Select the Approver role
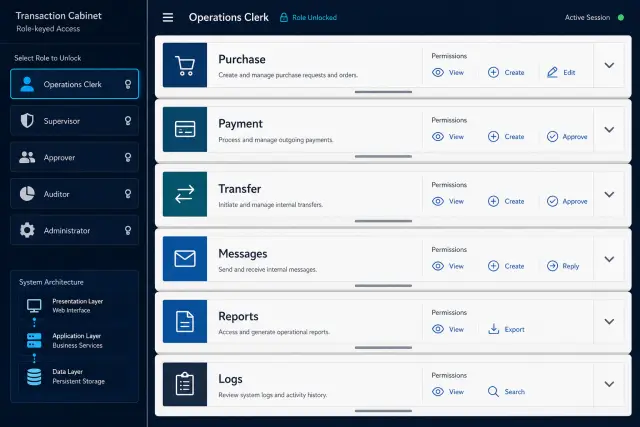This screenshot has height=427, width=640. 74,157
